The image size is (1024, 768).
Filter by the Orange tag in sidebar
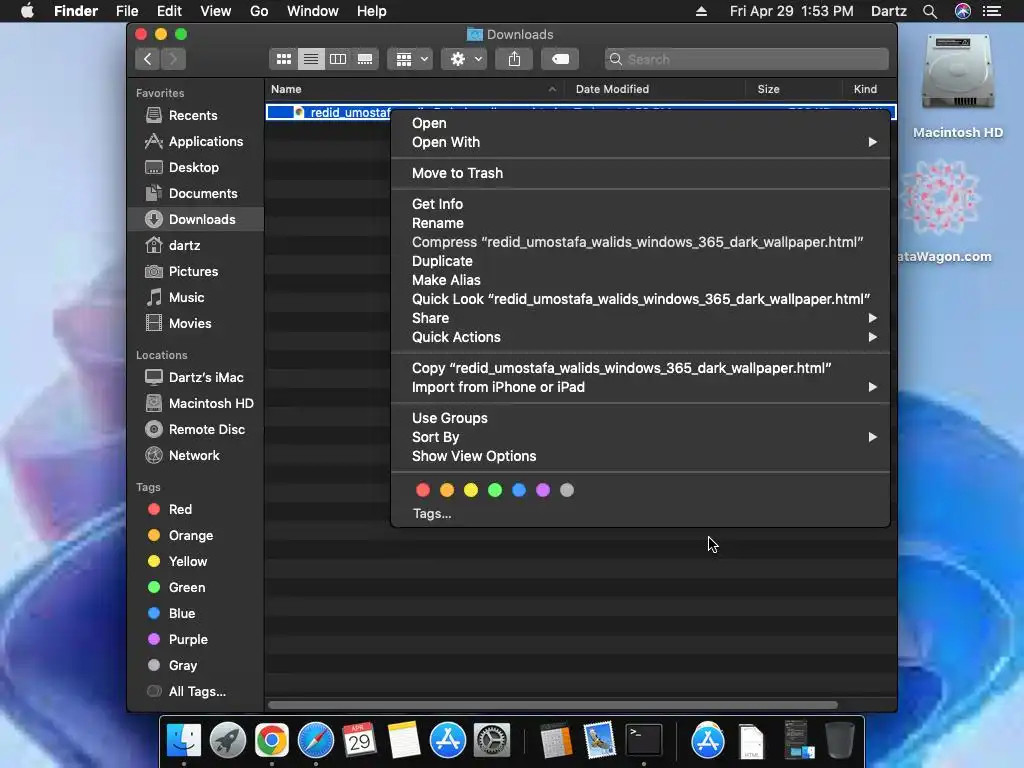(196, 536)
